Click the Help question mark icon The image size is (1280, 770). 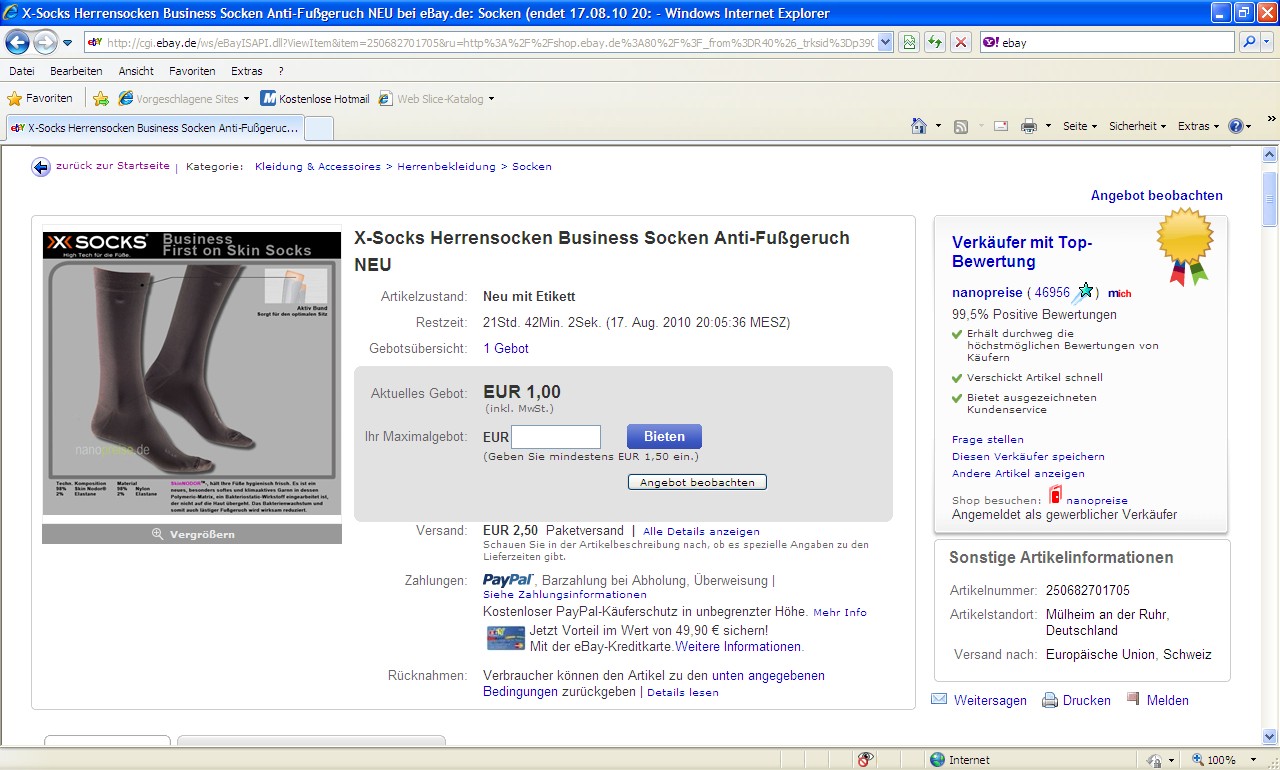tap(1236, 126)
